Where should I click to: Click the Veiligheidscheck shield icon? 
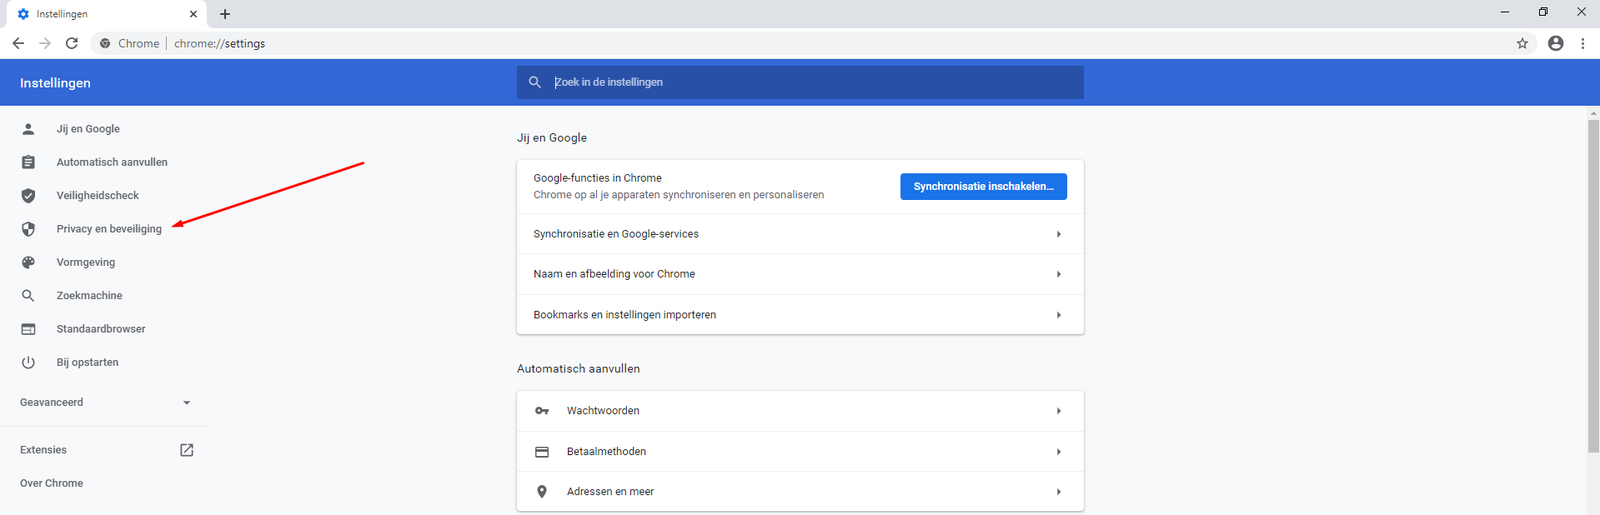(28, 196)
